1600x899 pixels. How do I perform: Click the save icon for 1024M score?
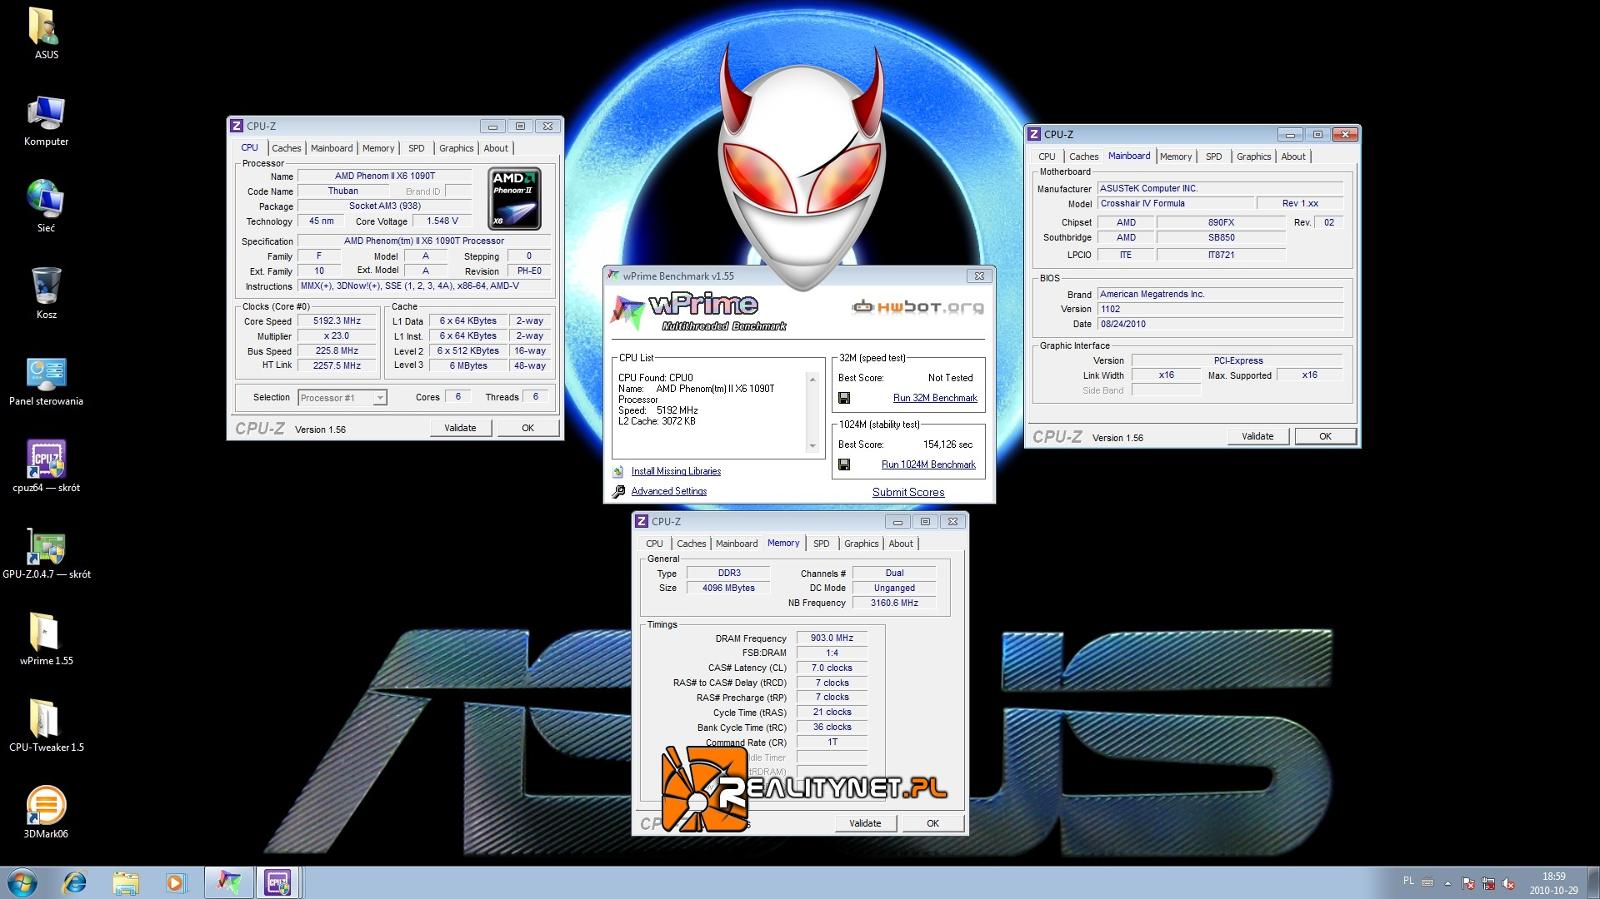click(844, 465)
